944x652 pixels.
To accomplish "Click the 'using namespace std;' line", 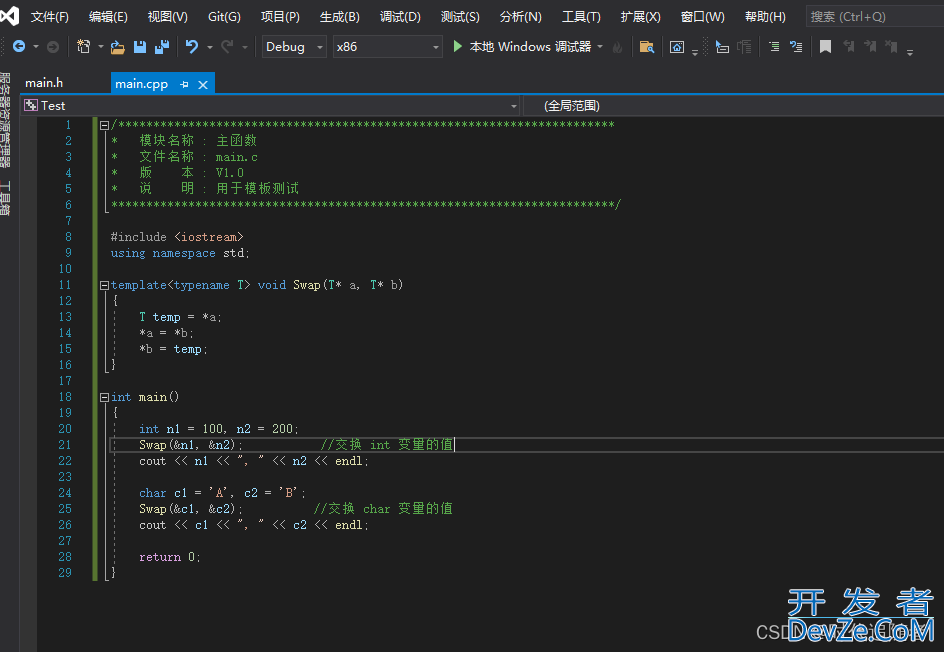I will 179,253.
